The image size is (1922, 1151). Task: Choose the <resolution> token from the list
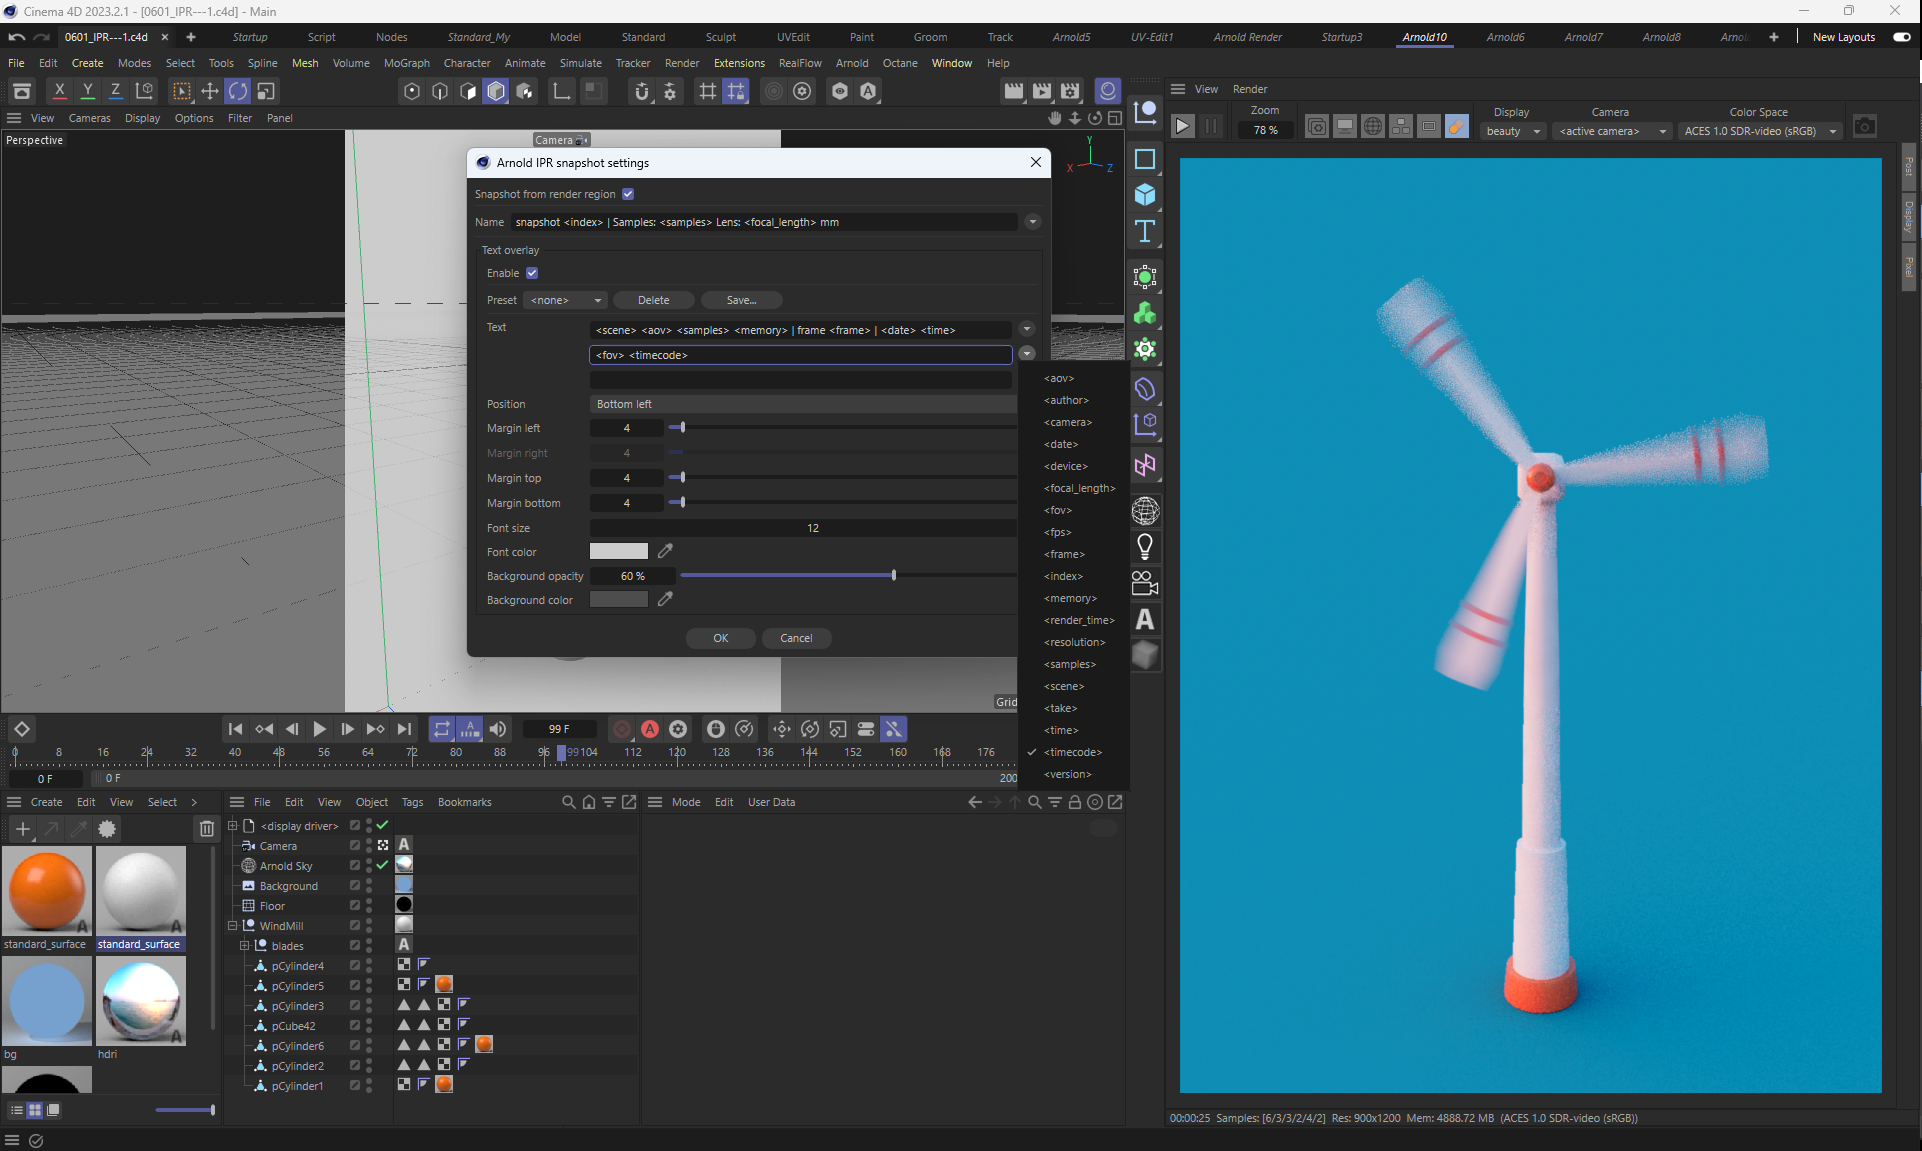tap(1074, 642)
